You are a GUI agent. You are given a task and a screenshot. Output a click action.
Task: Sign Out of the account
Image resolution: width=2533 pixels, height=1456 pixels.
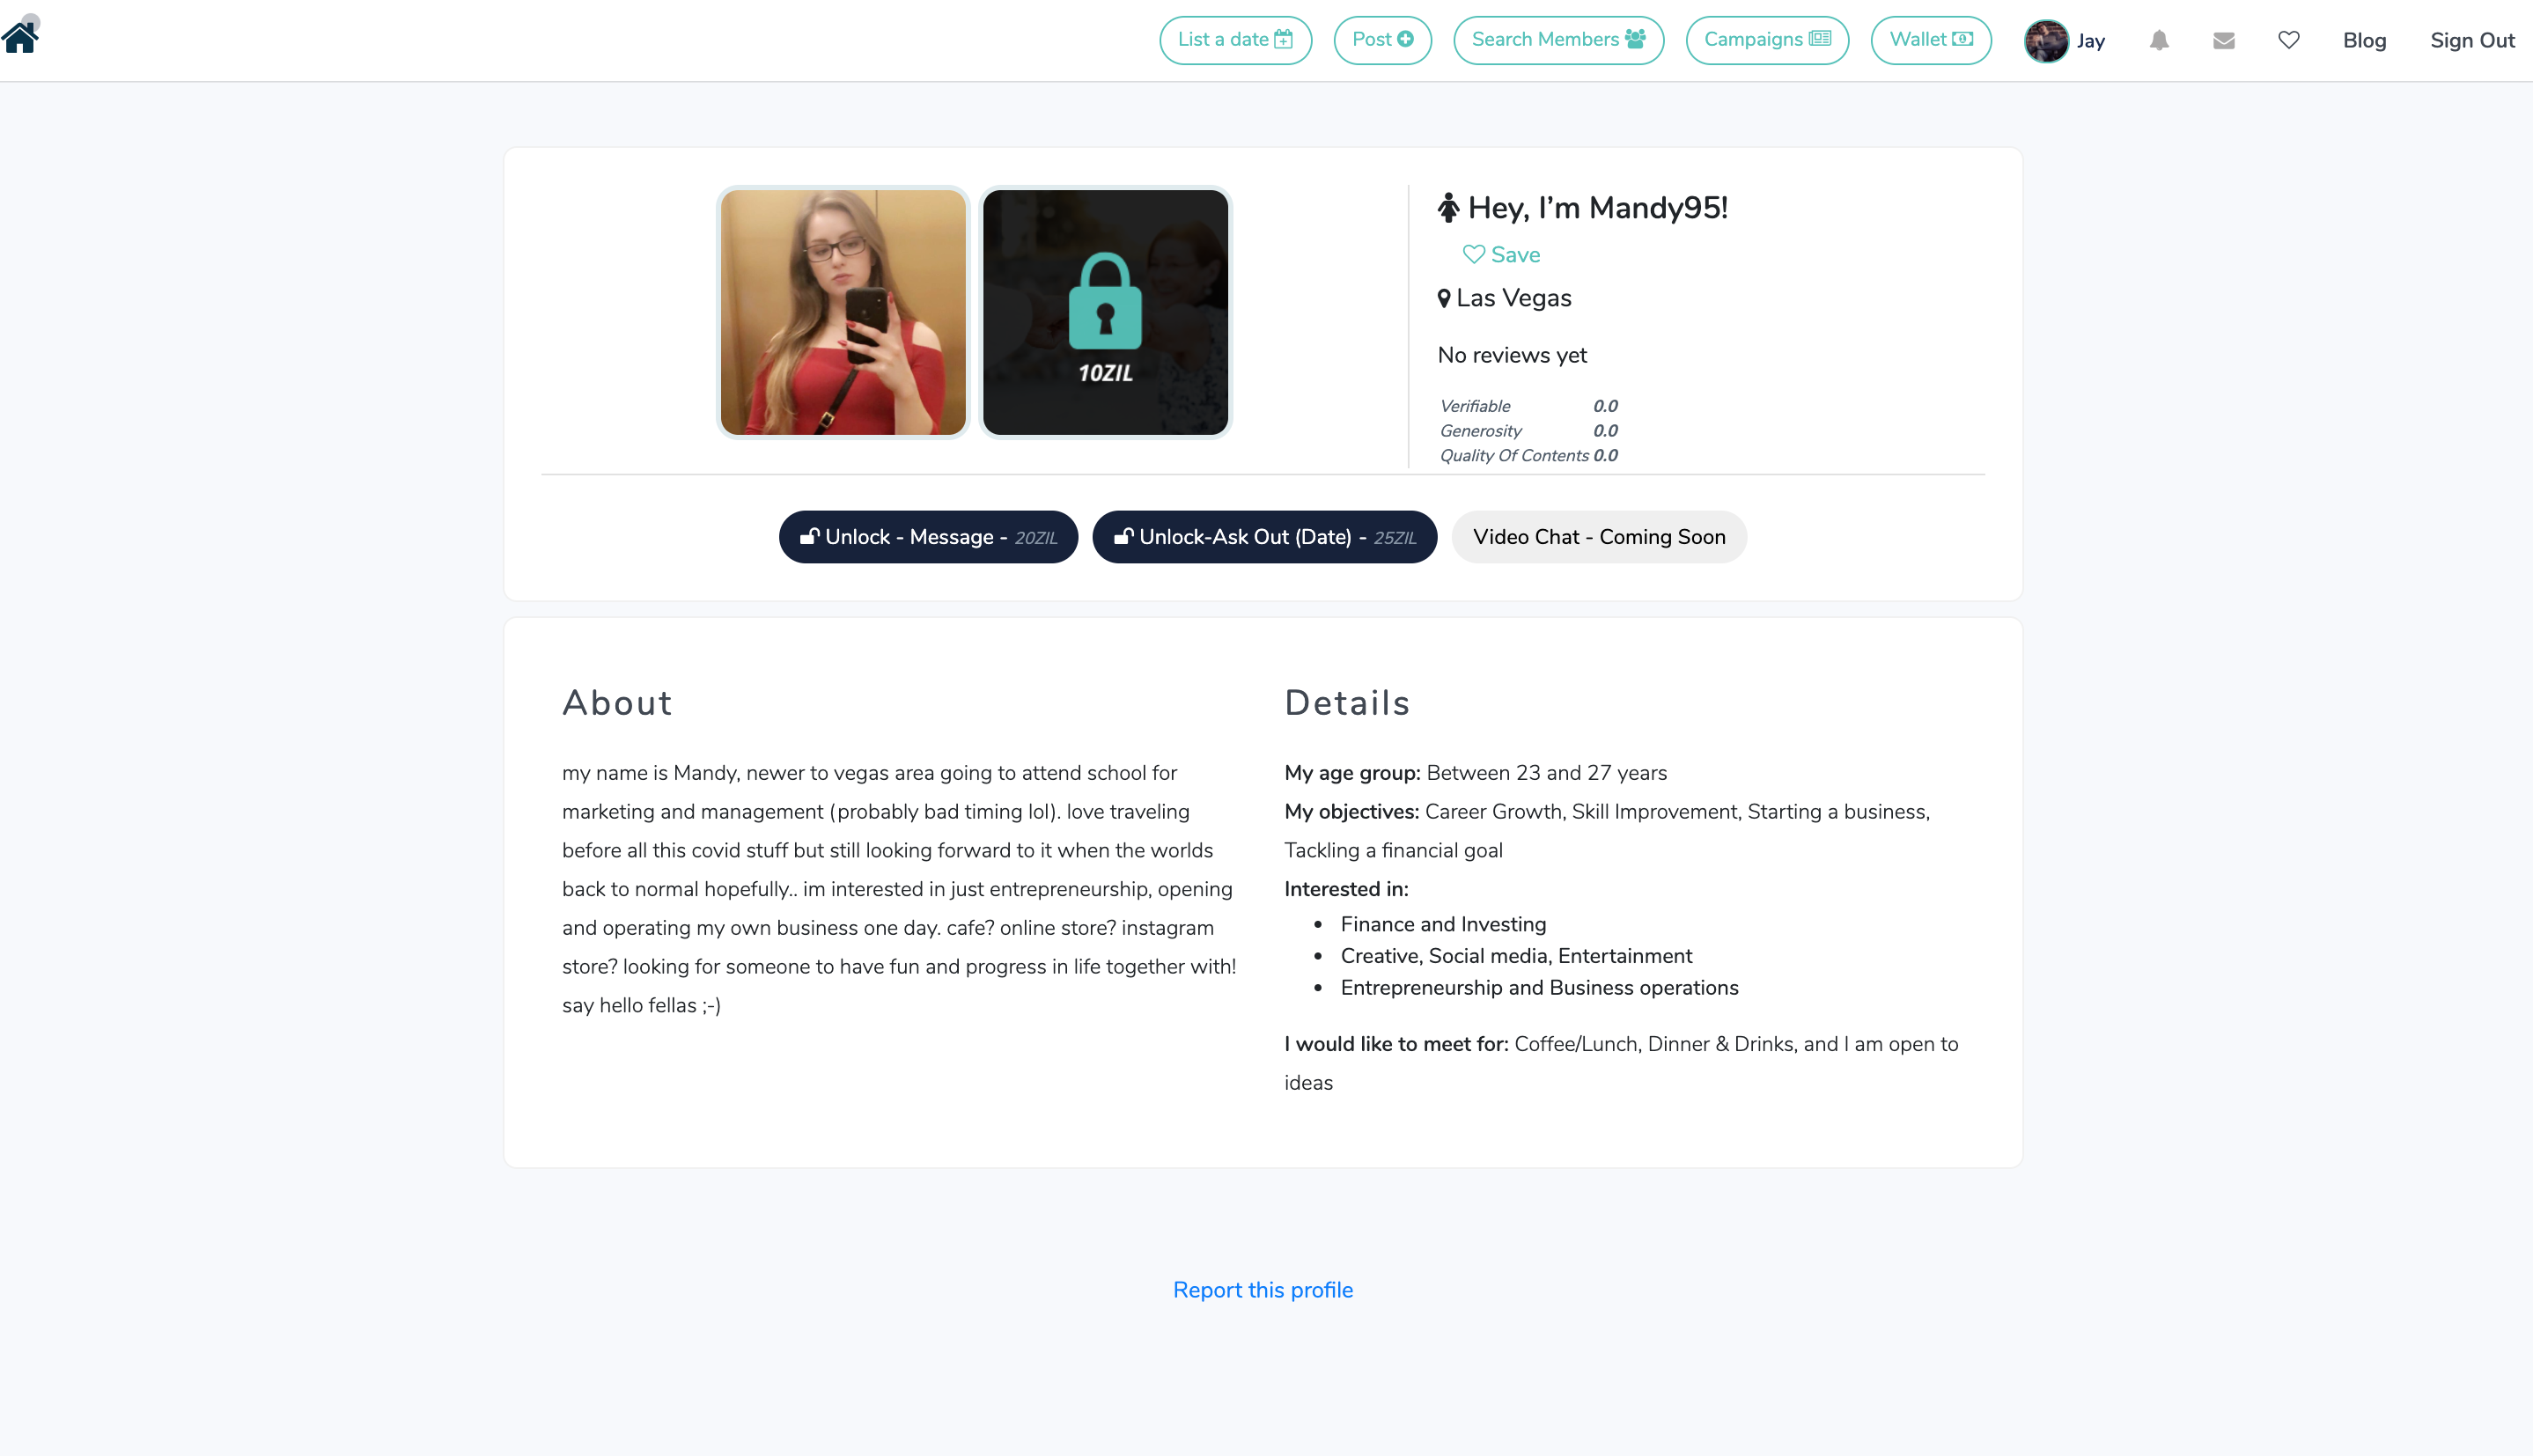[2472, 40]
